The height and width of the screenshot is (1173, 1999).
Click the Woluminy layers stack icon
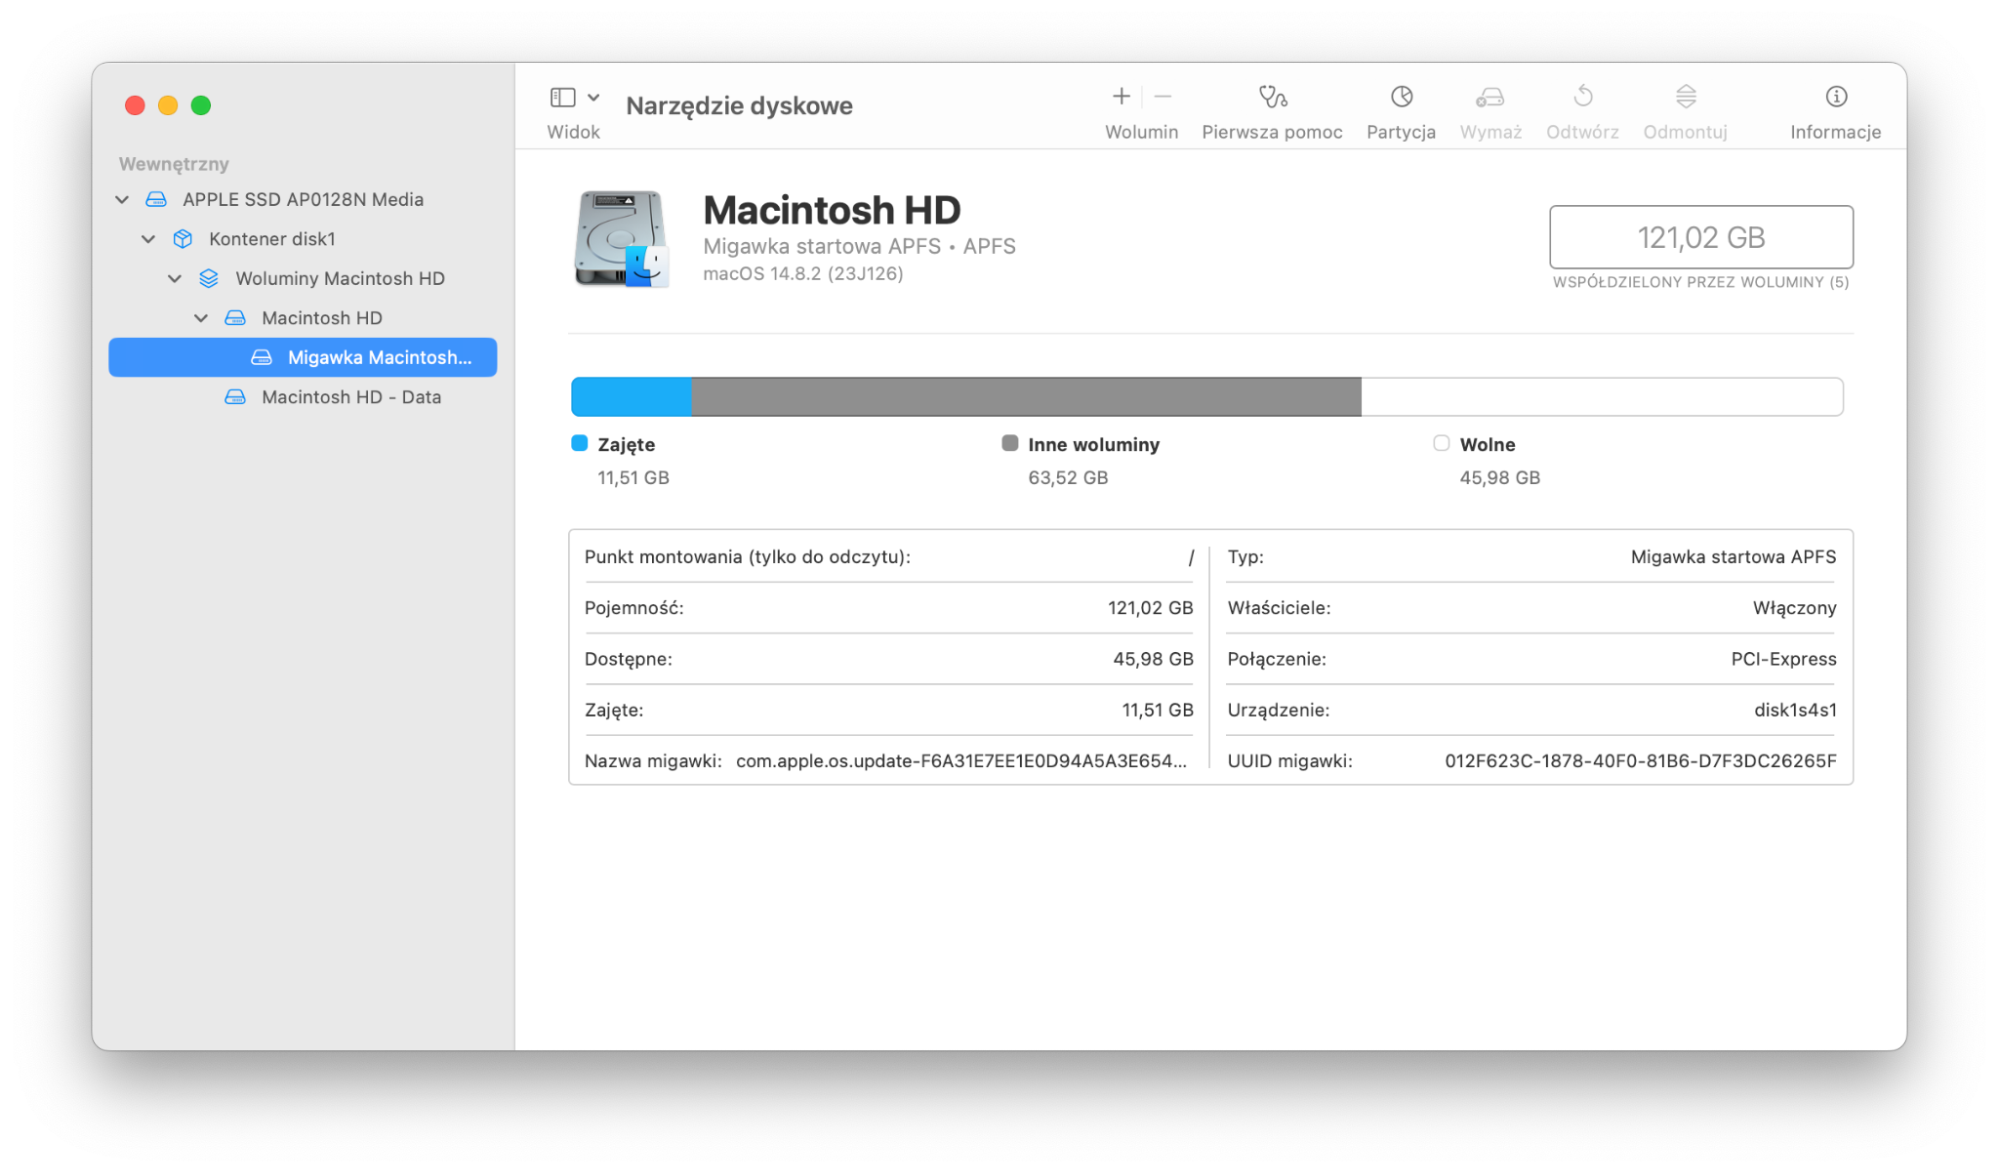pos(208,278)
